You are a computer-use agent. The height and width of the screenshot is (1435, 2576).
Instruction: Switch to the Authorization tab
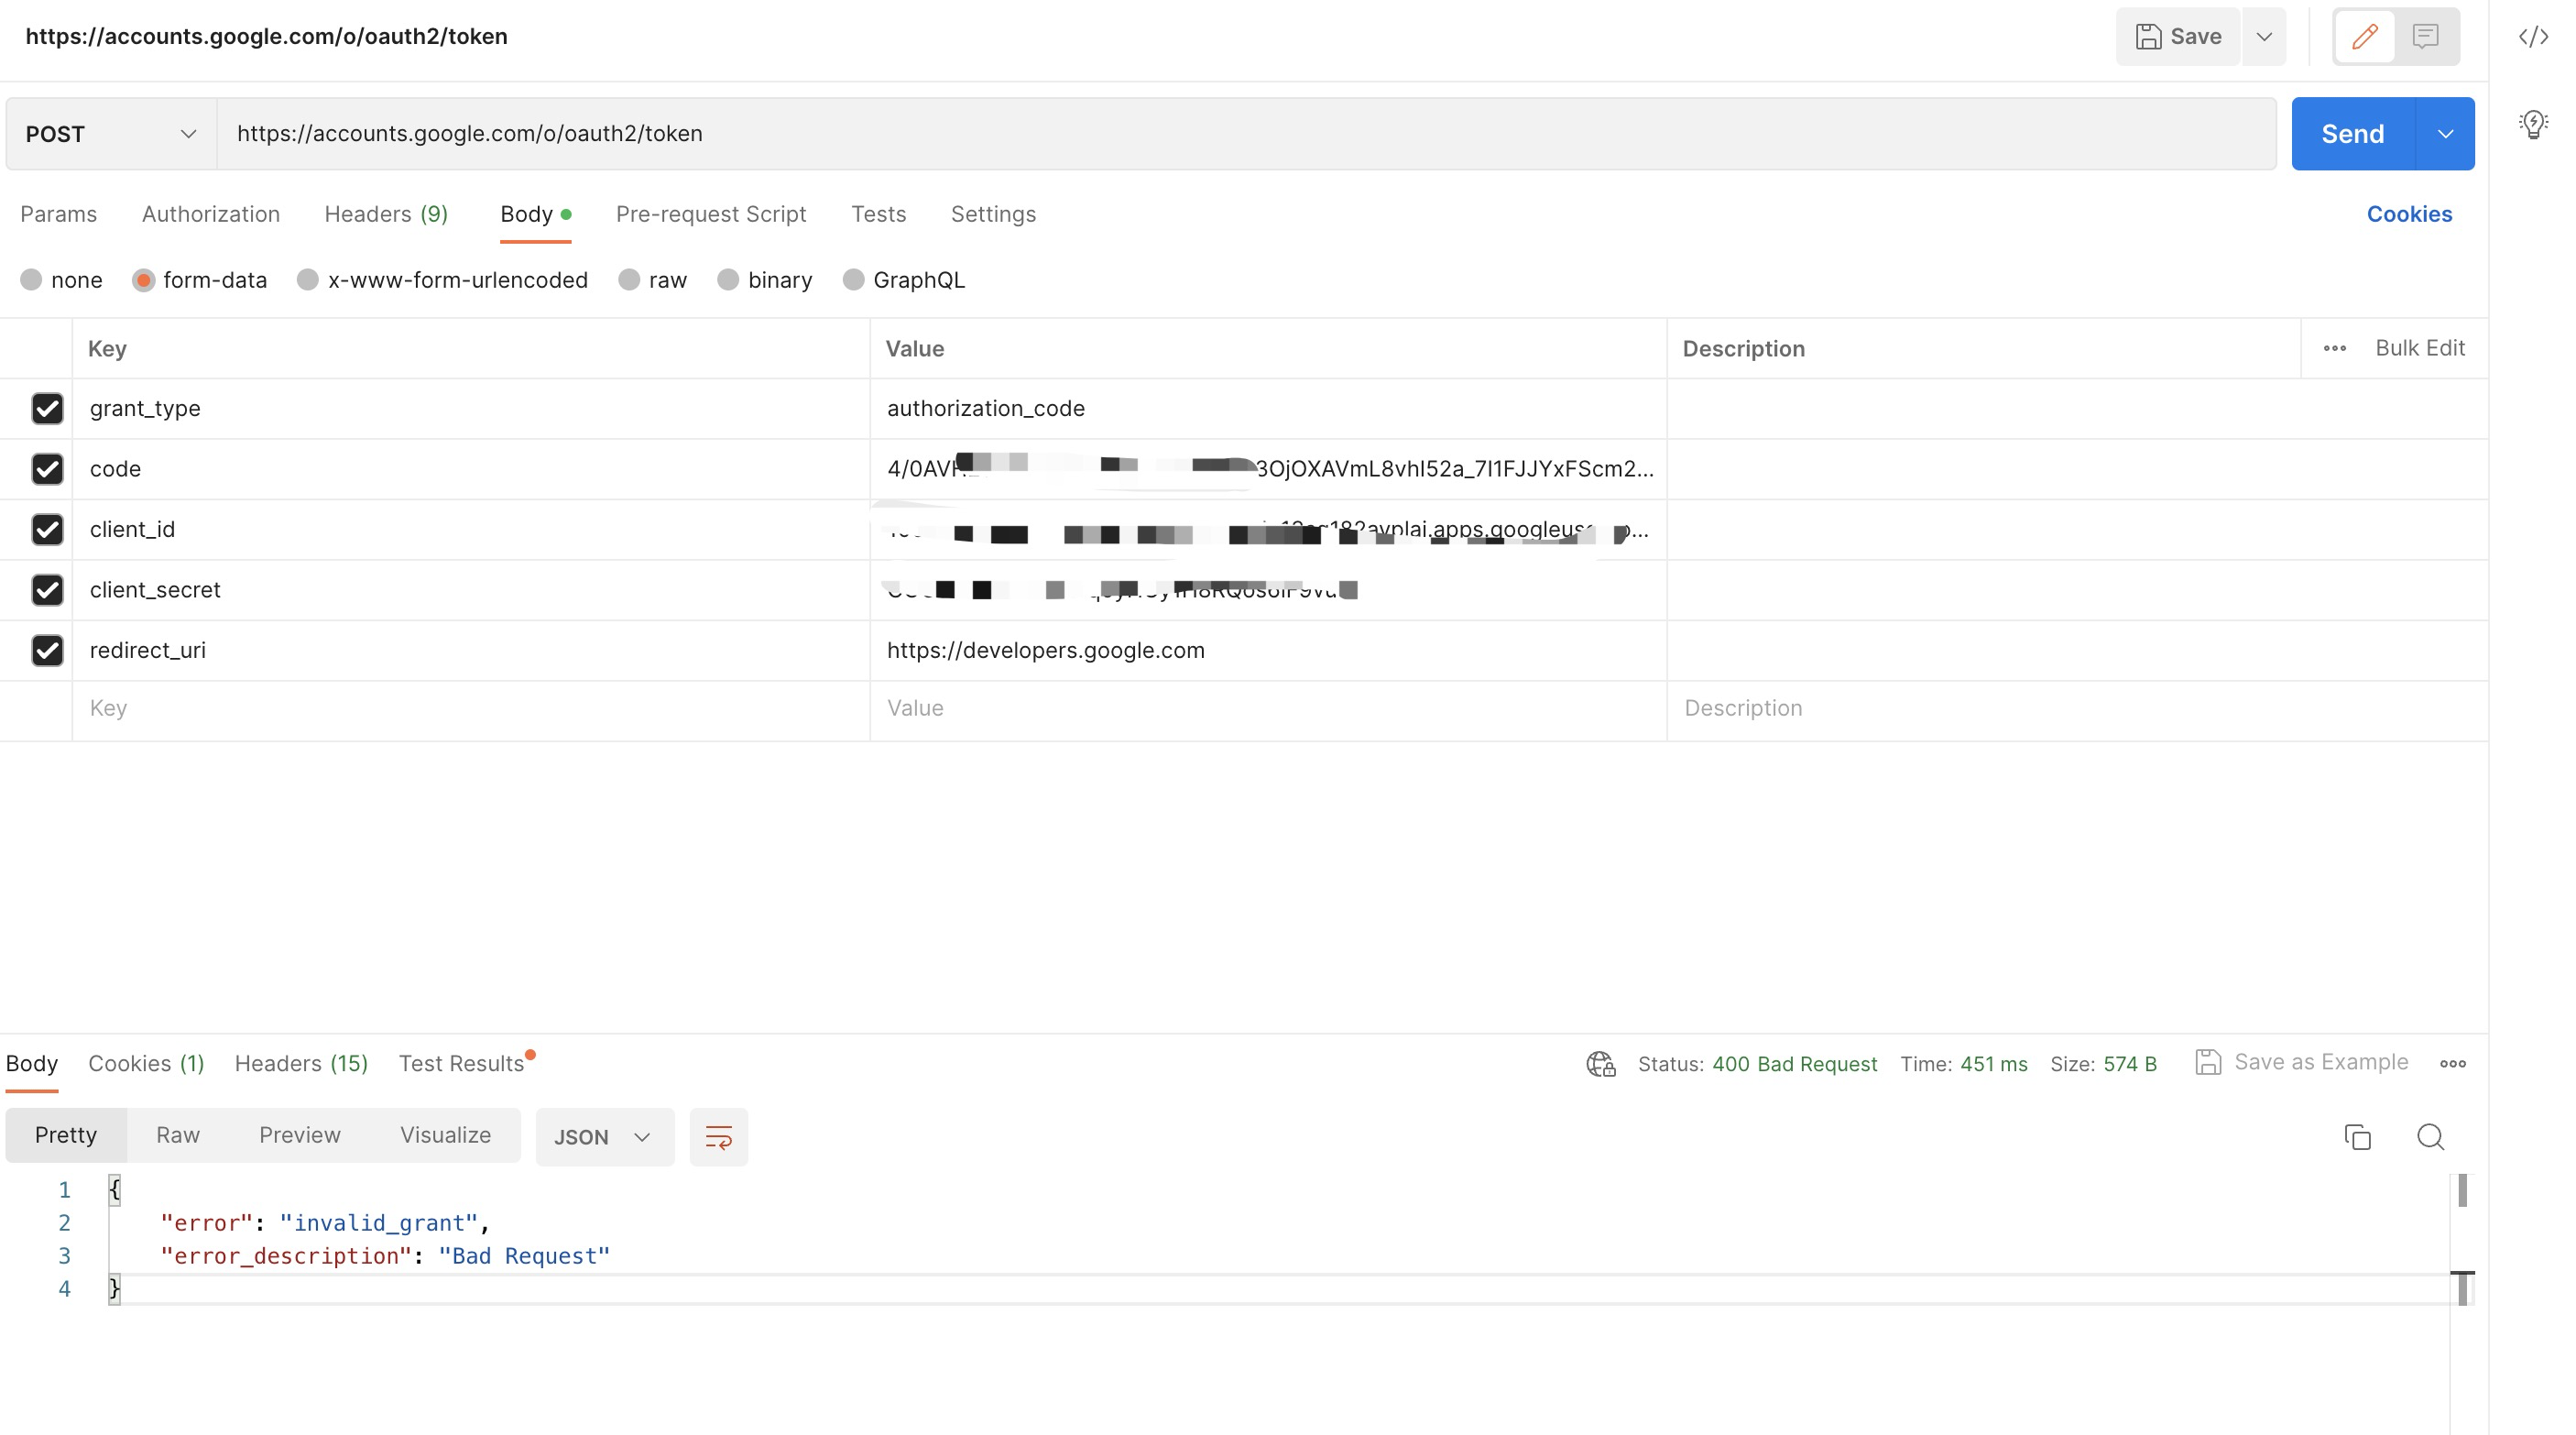pyautogui.click(x=210, y=214)
